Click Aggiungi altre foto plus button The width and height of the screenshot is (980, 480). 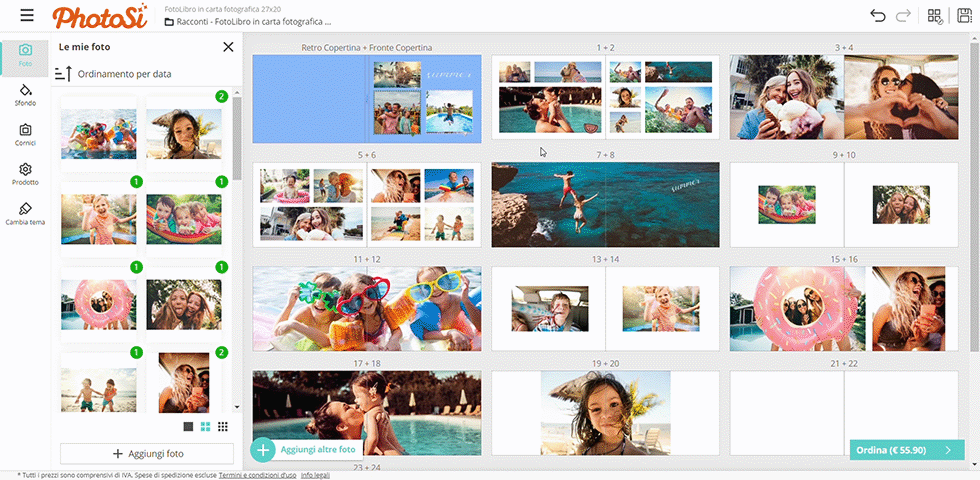point(262,450)
